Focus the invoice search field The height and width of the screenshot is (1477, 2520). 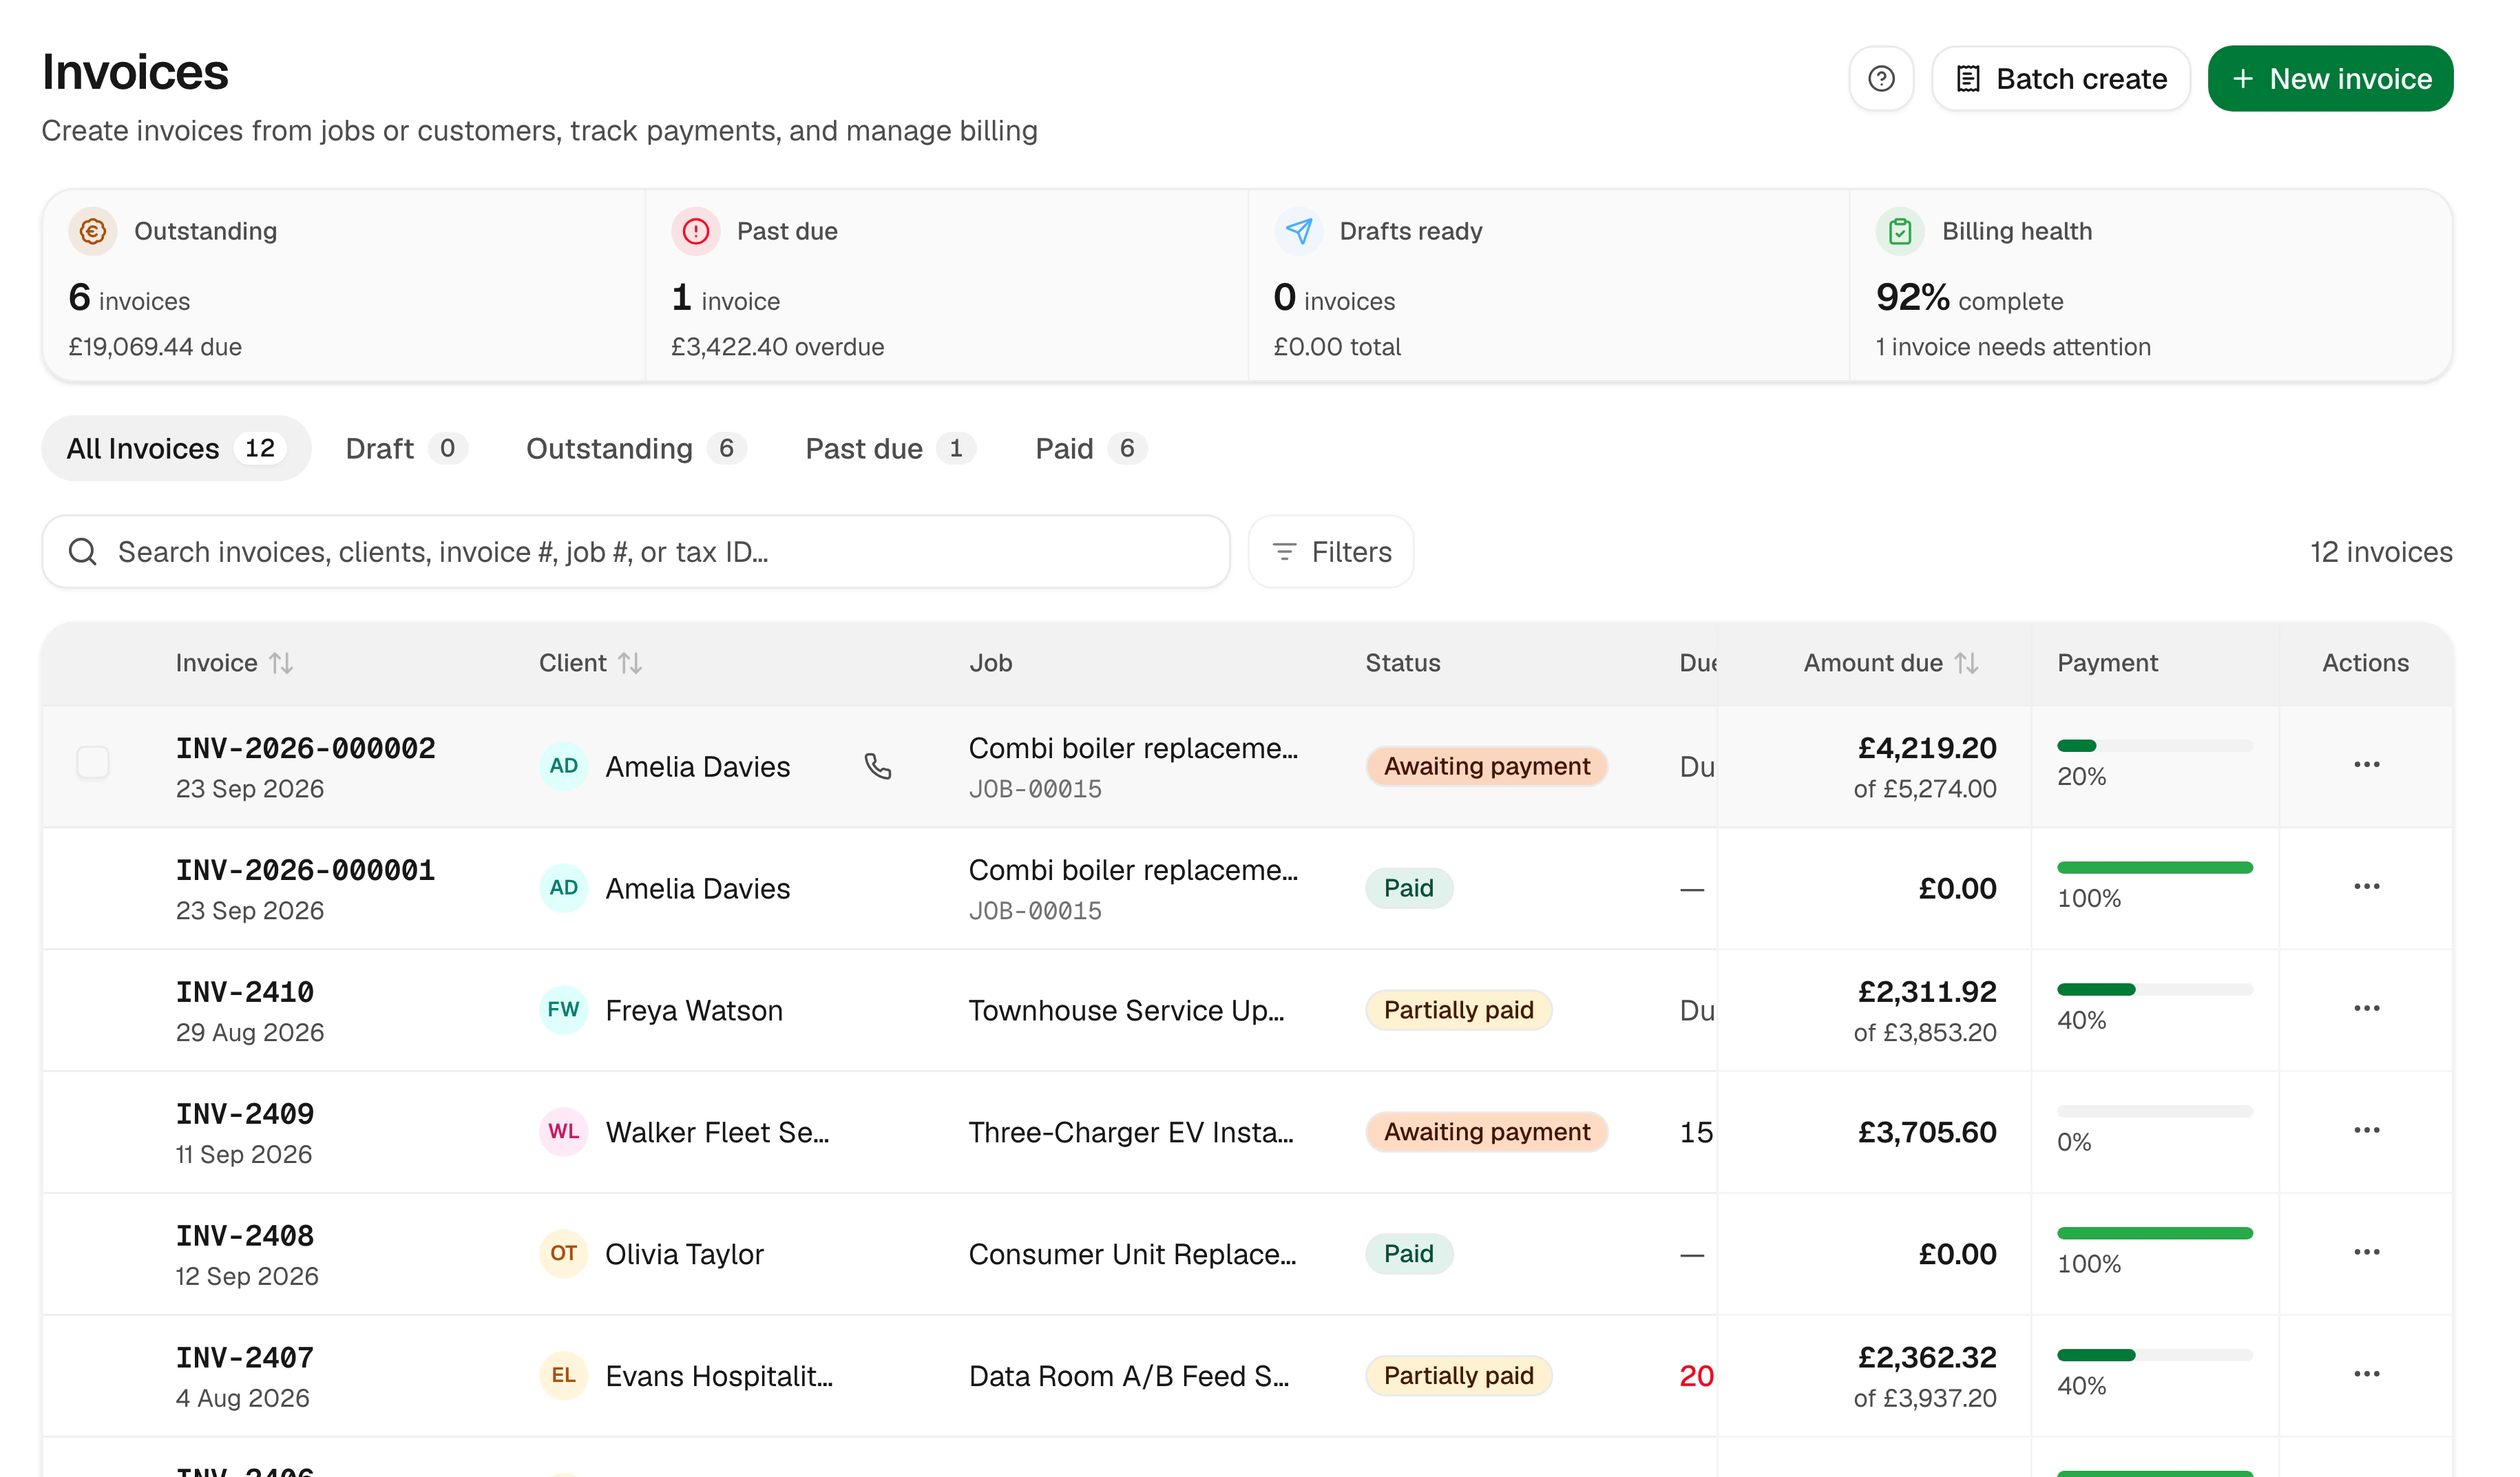(636, 552)
